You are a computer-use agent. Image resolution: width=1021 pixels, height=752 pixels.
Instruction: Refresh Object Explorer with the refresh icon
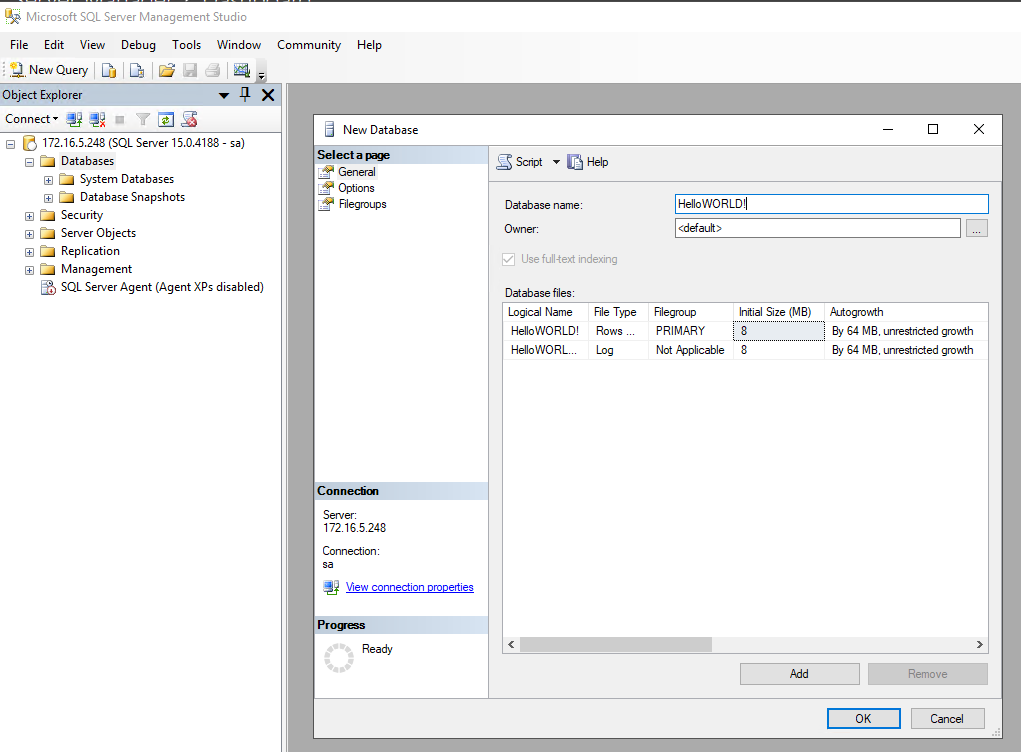[166, 119]
